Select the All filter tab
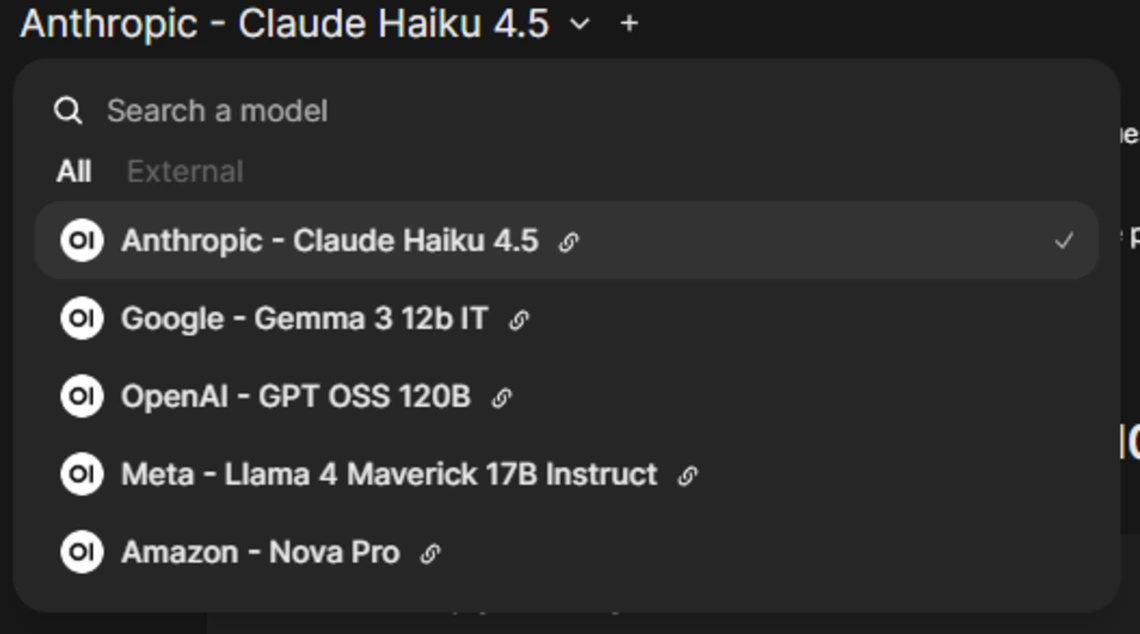The height and width of the screenshot is (634, 1140). tap(74, 172)
